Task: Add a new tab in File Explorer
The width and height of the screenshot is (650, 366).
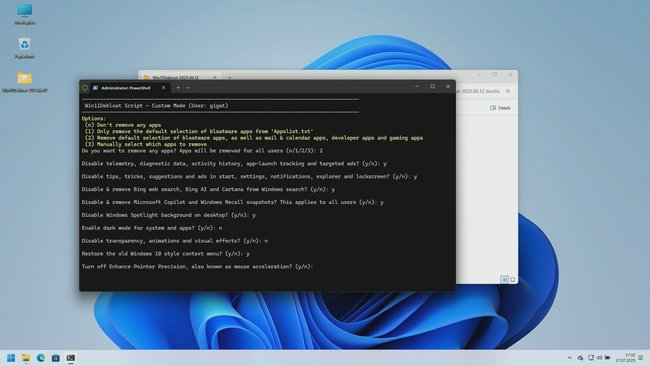Action: 229,77
